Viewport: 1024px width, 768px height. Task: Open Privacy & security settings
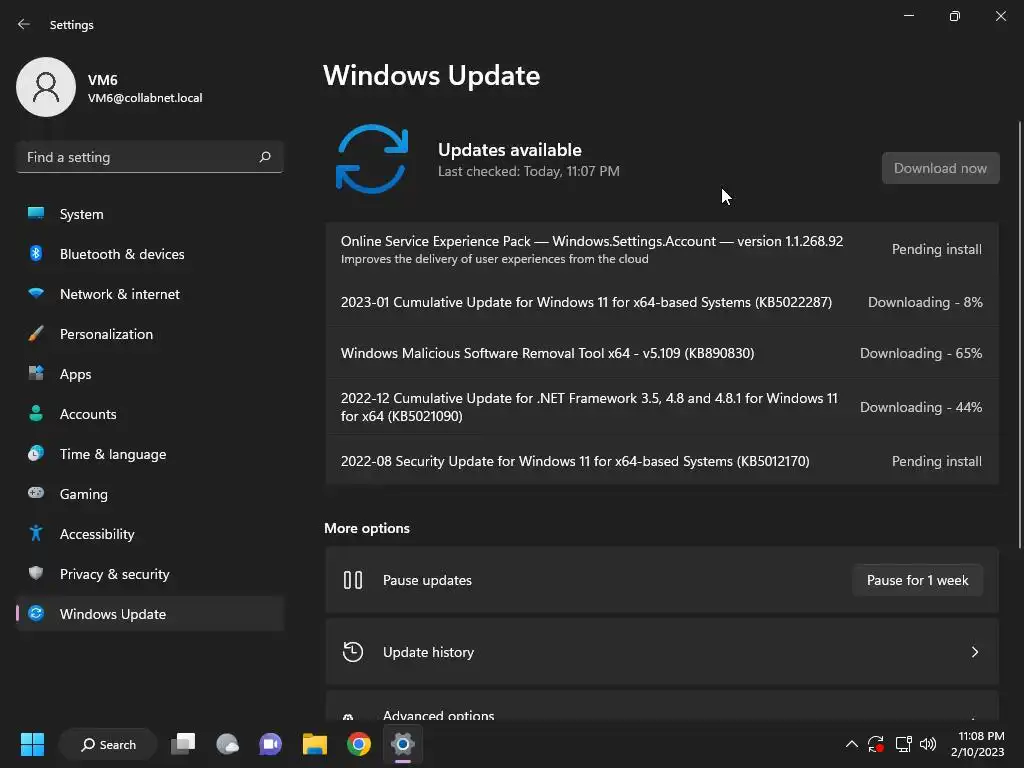click(x=150, y=574)
